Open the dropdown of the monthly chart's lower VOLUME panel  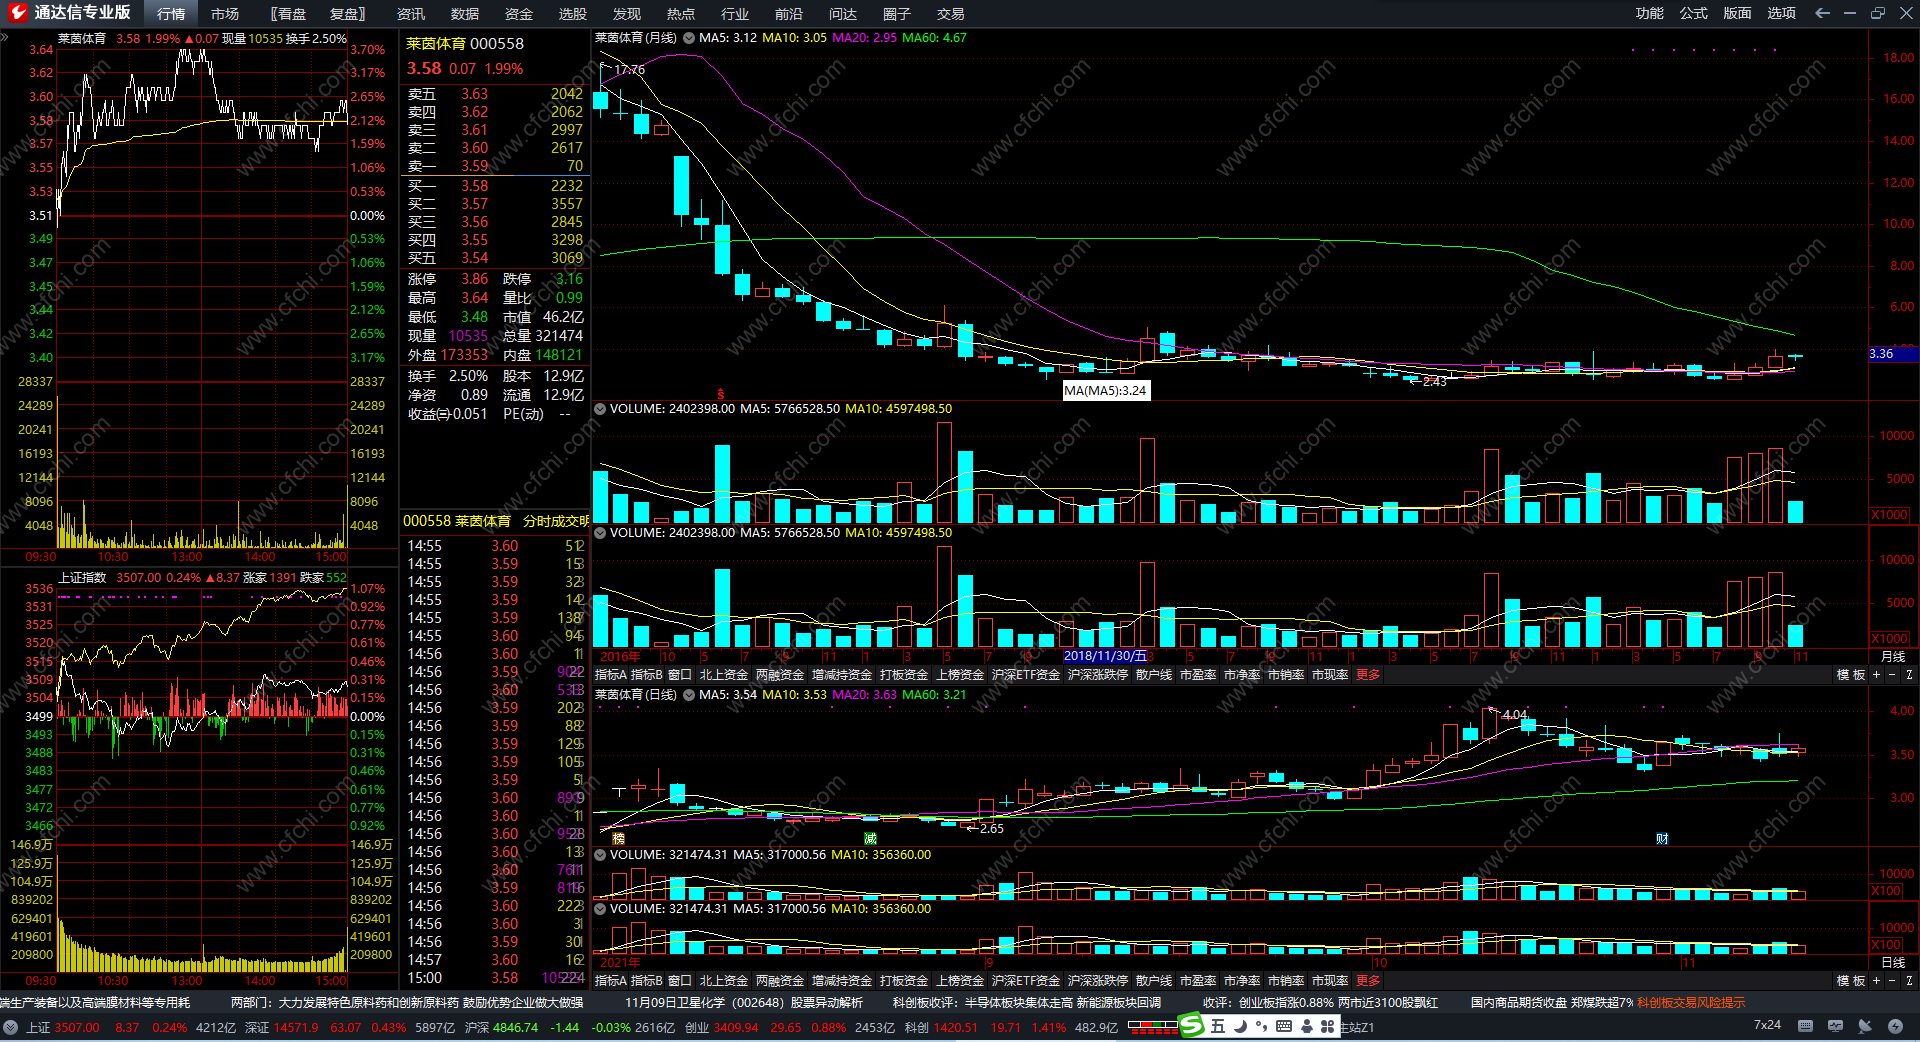click(x=600, y=533)
